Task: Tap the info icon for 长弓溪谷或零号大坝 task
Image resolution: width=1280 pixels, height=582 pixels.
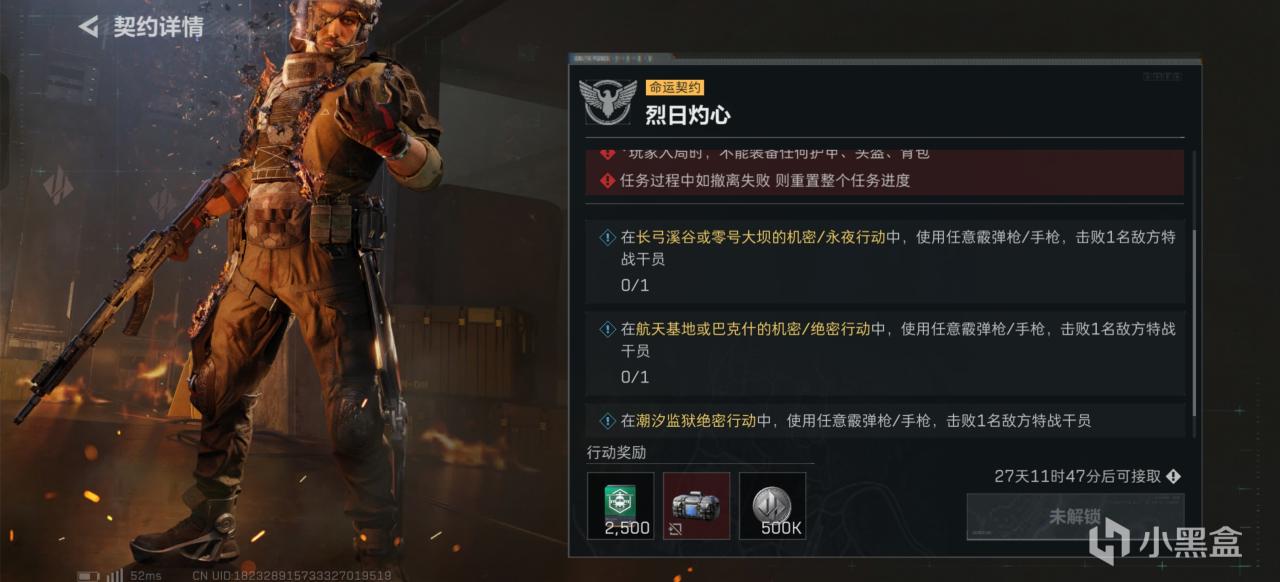Action: (607, 238)
